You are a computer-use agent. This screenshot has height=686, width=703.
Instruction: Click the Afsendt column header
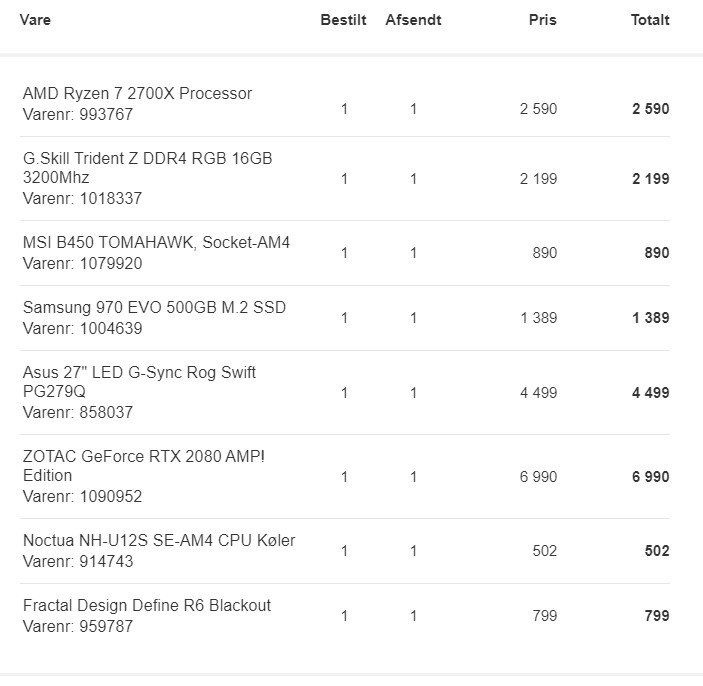tap(413, 20)
